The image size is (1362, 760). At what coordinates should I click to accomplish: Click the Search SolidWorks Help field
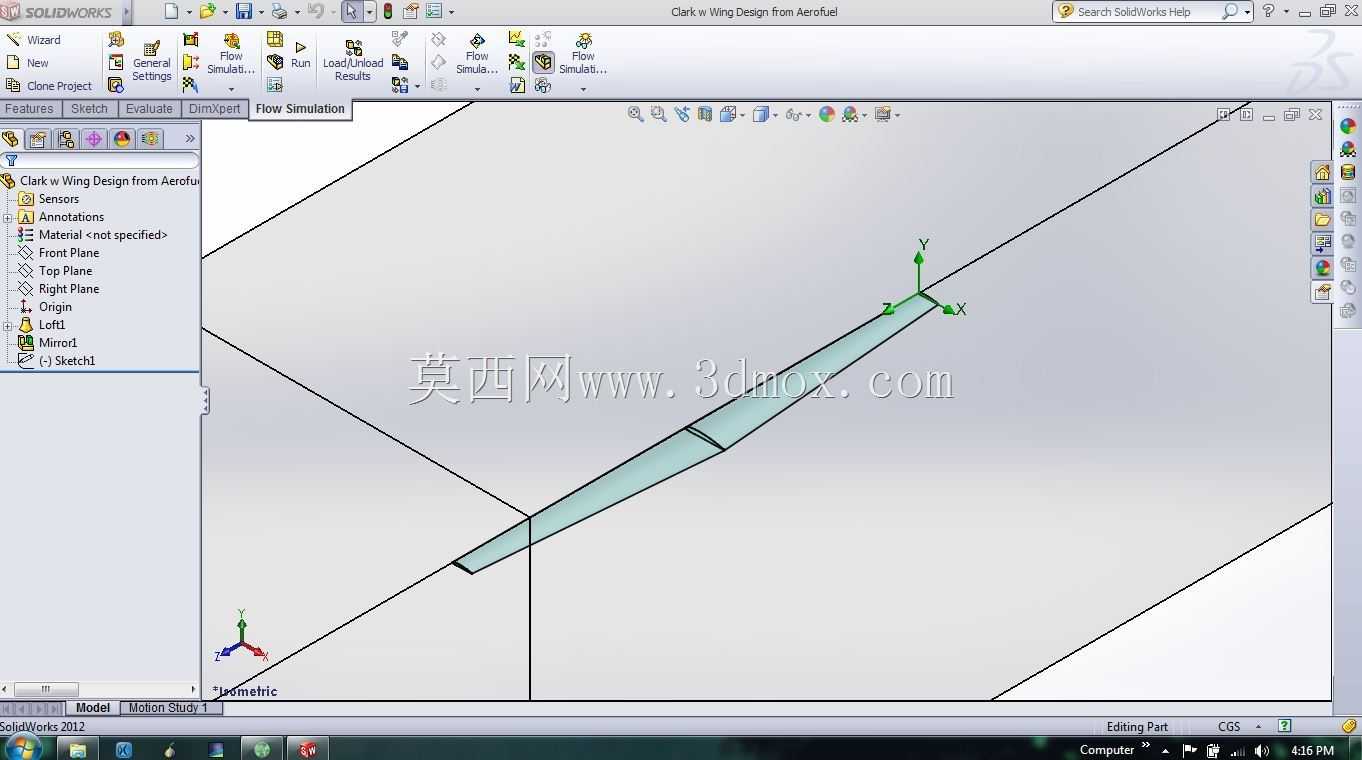click(1147, 12)
